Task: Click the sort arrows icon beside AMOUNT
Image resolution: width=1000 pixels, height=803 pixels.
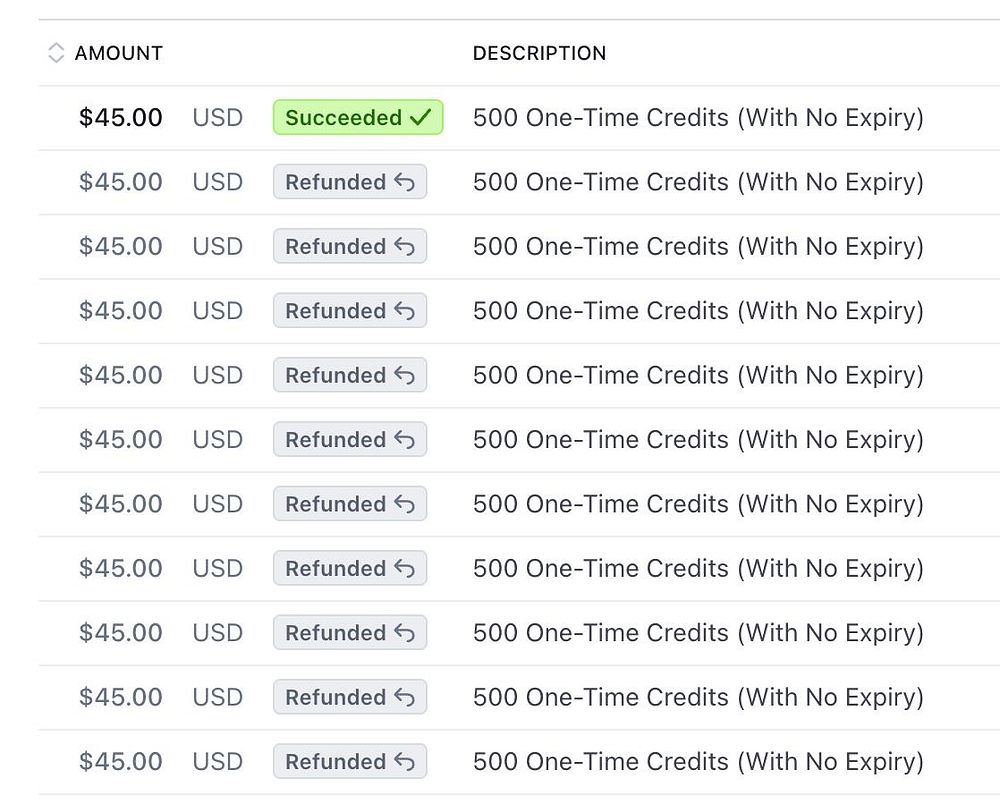Action: pyautogui.click(x=56, y=53)
